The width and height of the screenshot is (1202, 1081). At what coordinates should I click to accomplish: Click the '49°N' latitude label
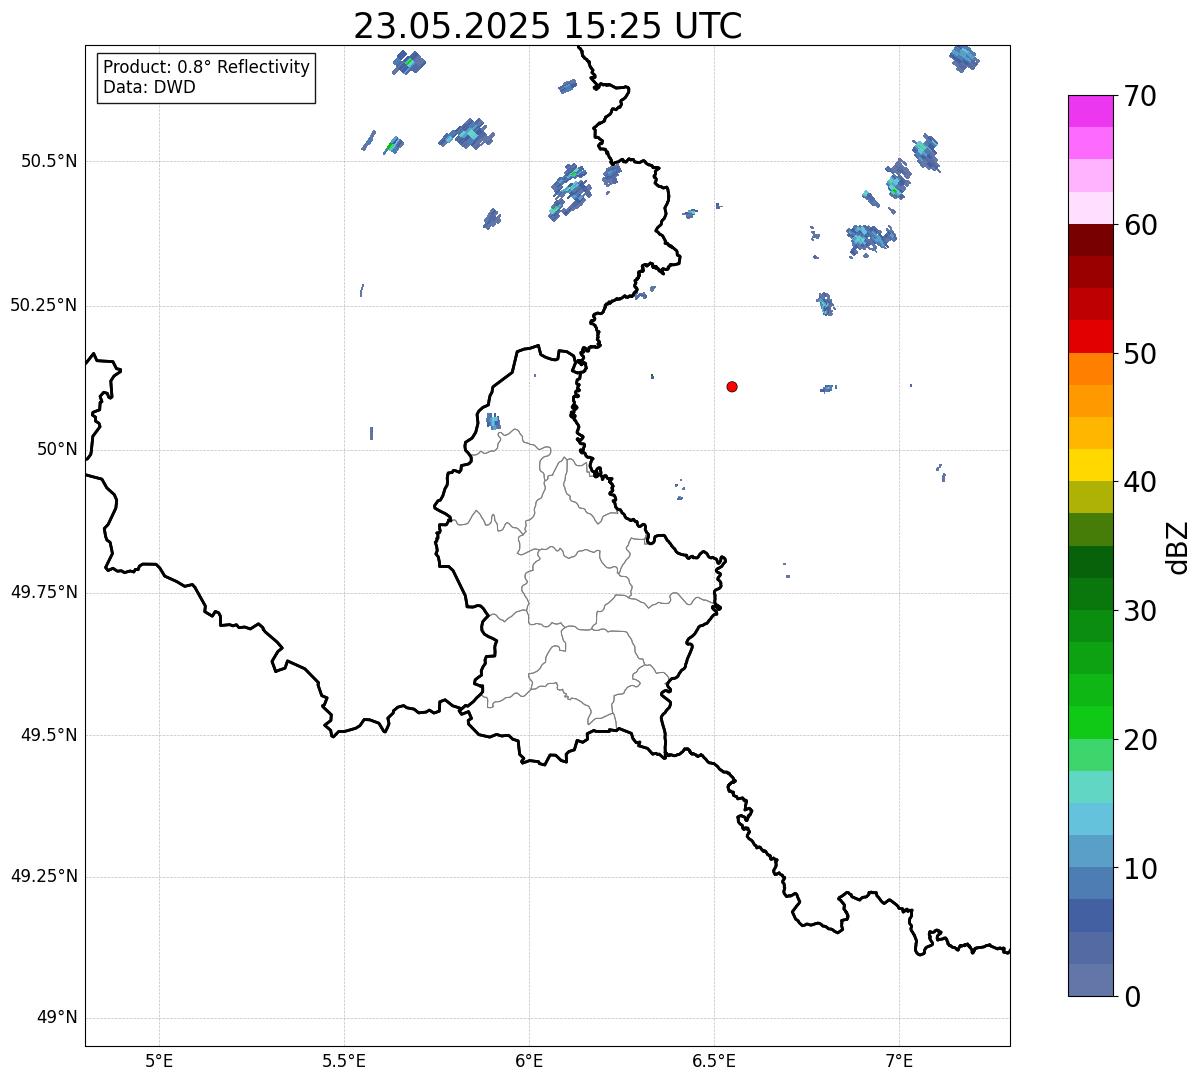[x=58, y=1018]
